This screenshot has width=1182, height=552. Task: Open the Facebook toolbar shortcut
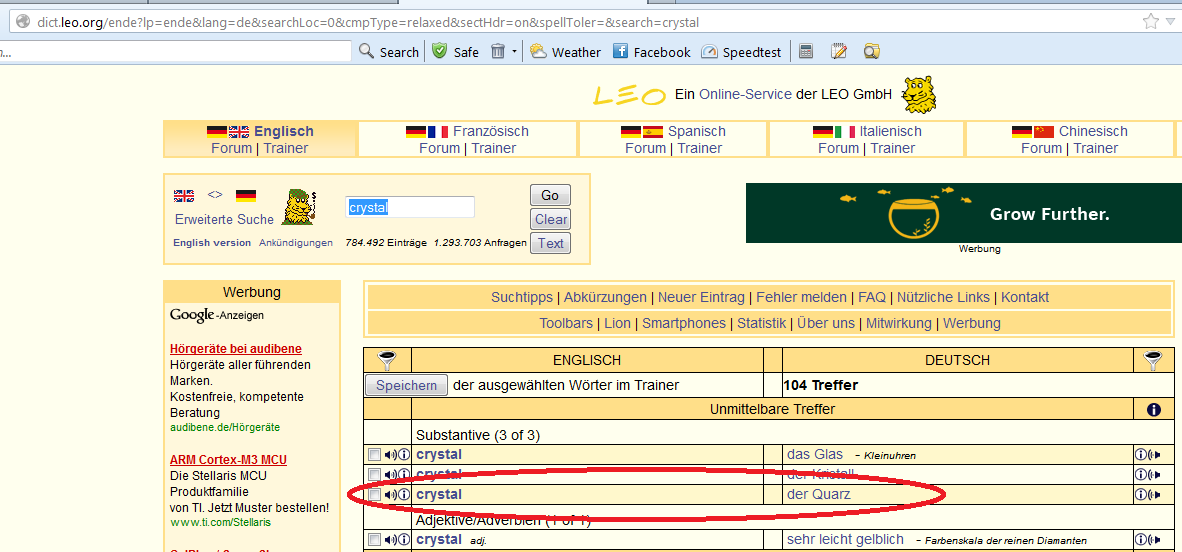(651, 52)
